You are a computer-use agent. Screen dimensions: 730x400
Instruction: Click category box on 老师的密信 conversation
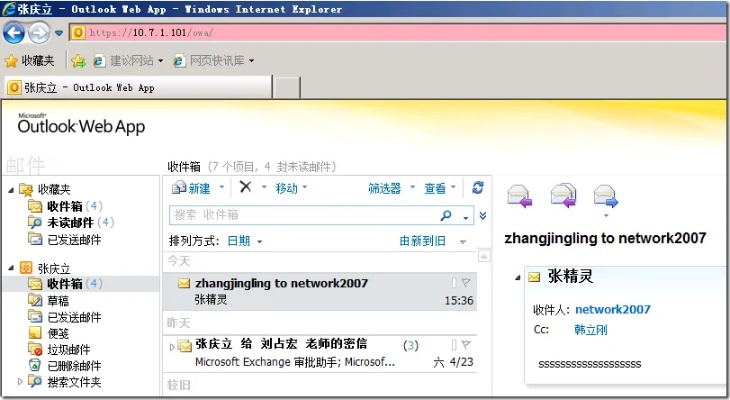coord(454,345)
